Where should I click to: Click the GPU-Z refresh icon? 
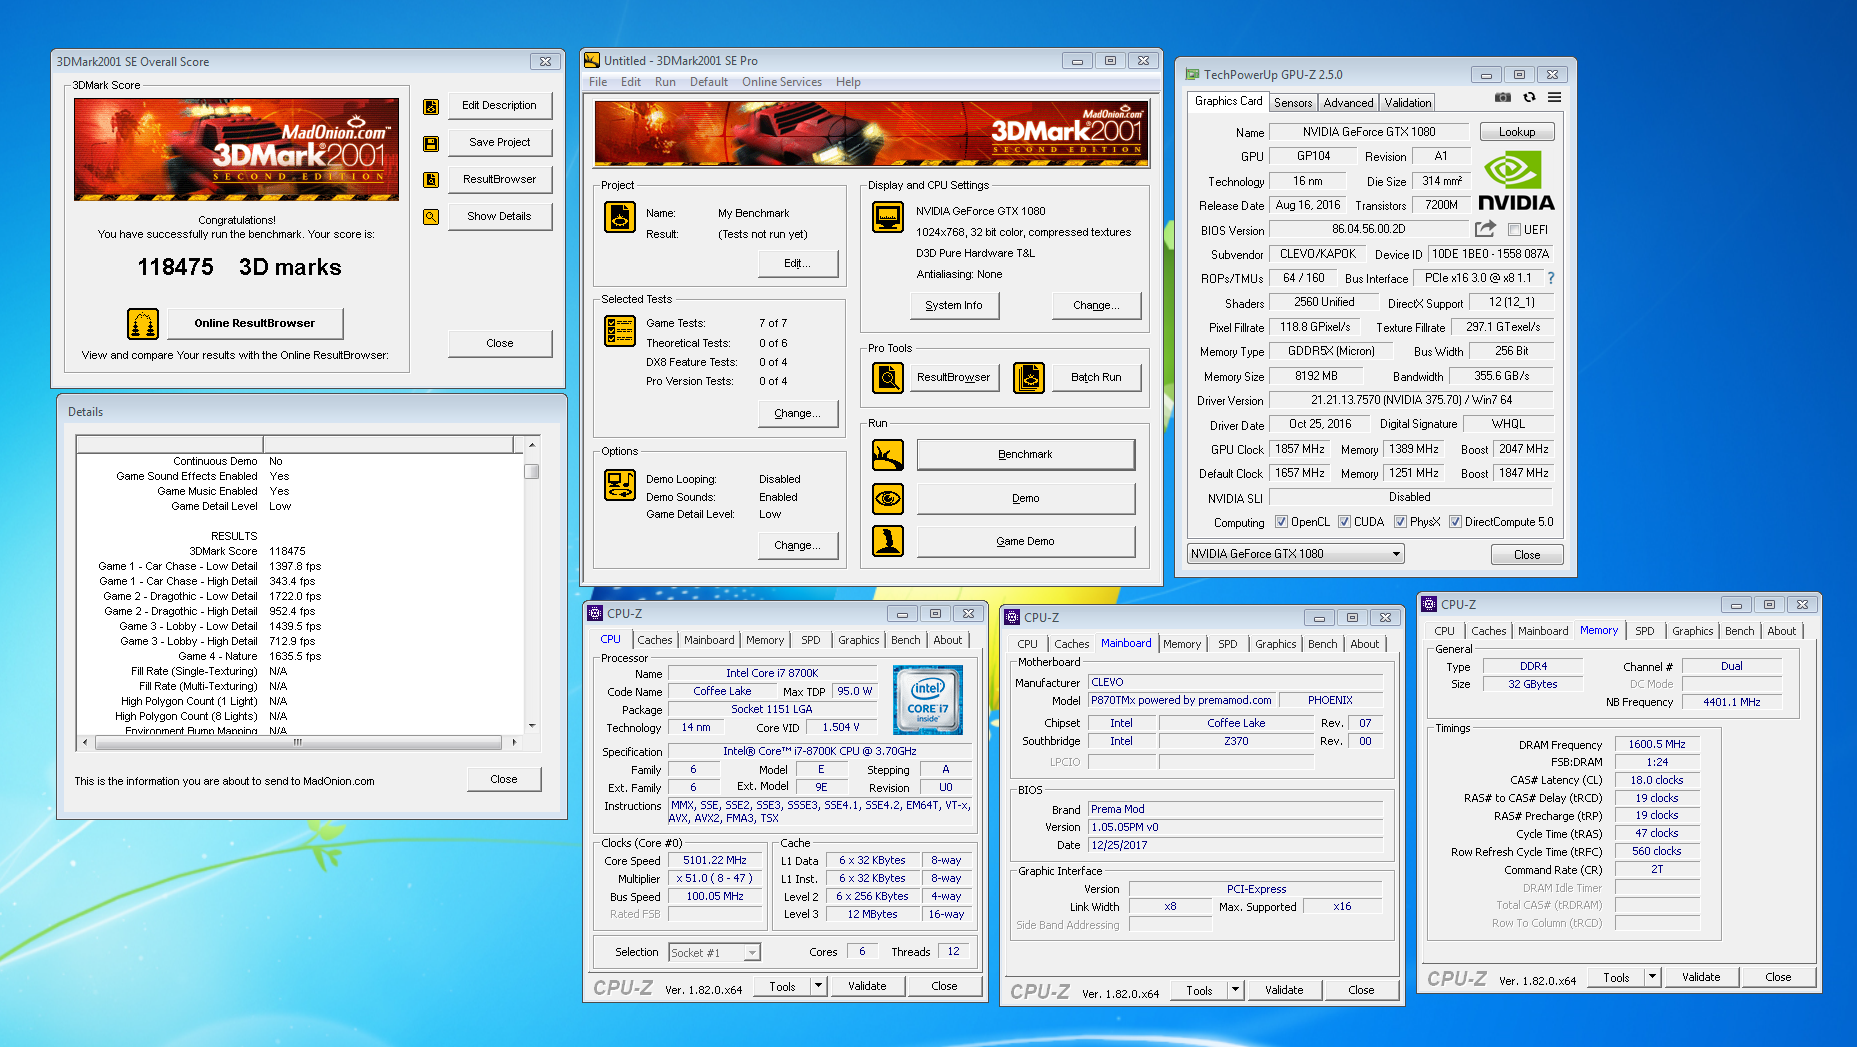(1529, 98)
